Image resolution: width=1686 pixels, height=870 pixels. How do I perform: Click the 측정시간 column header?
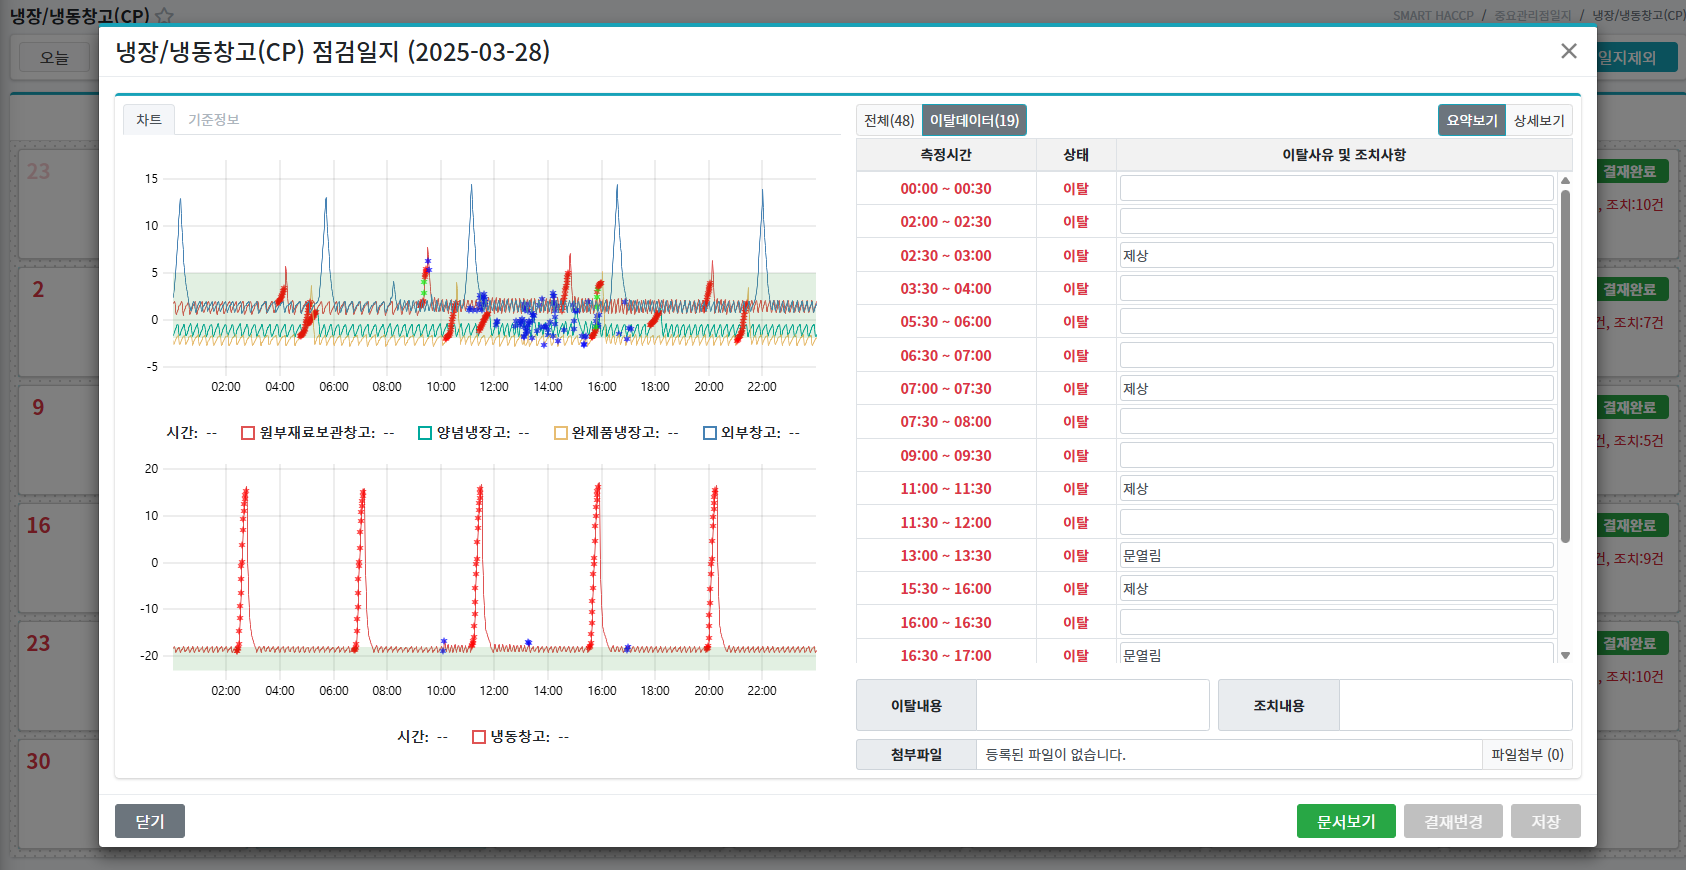(x=946, y=155)
